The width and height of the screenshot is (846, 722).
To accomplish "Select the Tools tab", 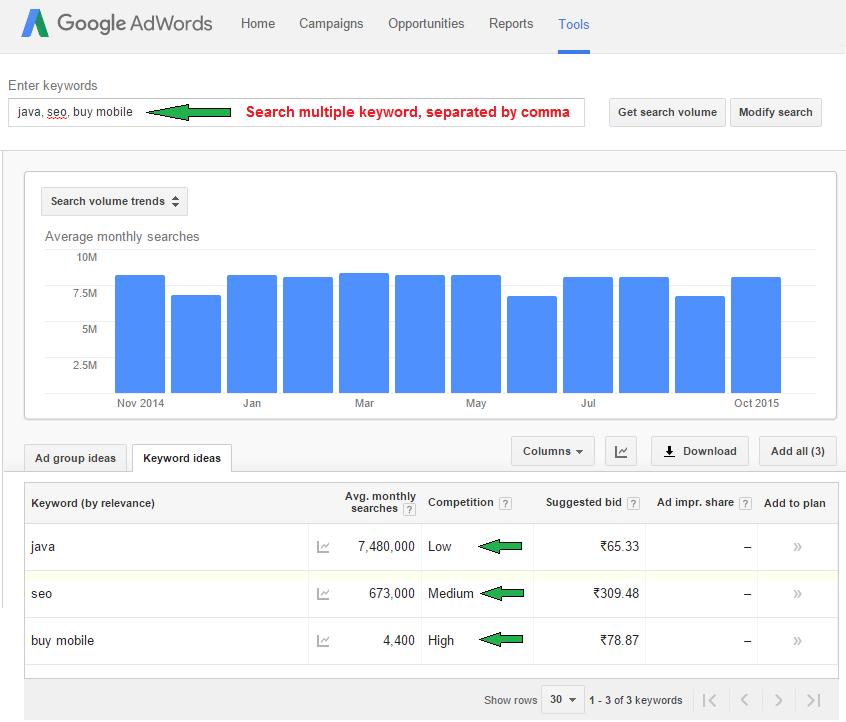I will pyautogui.click(x=574, y=24).
